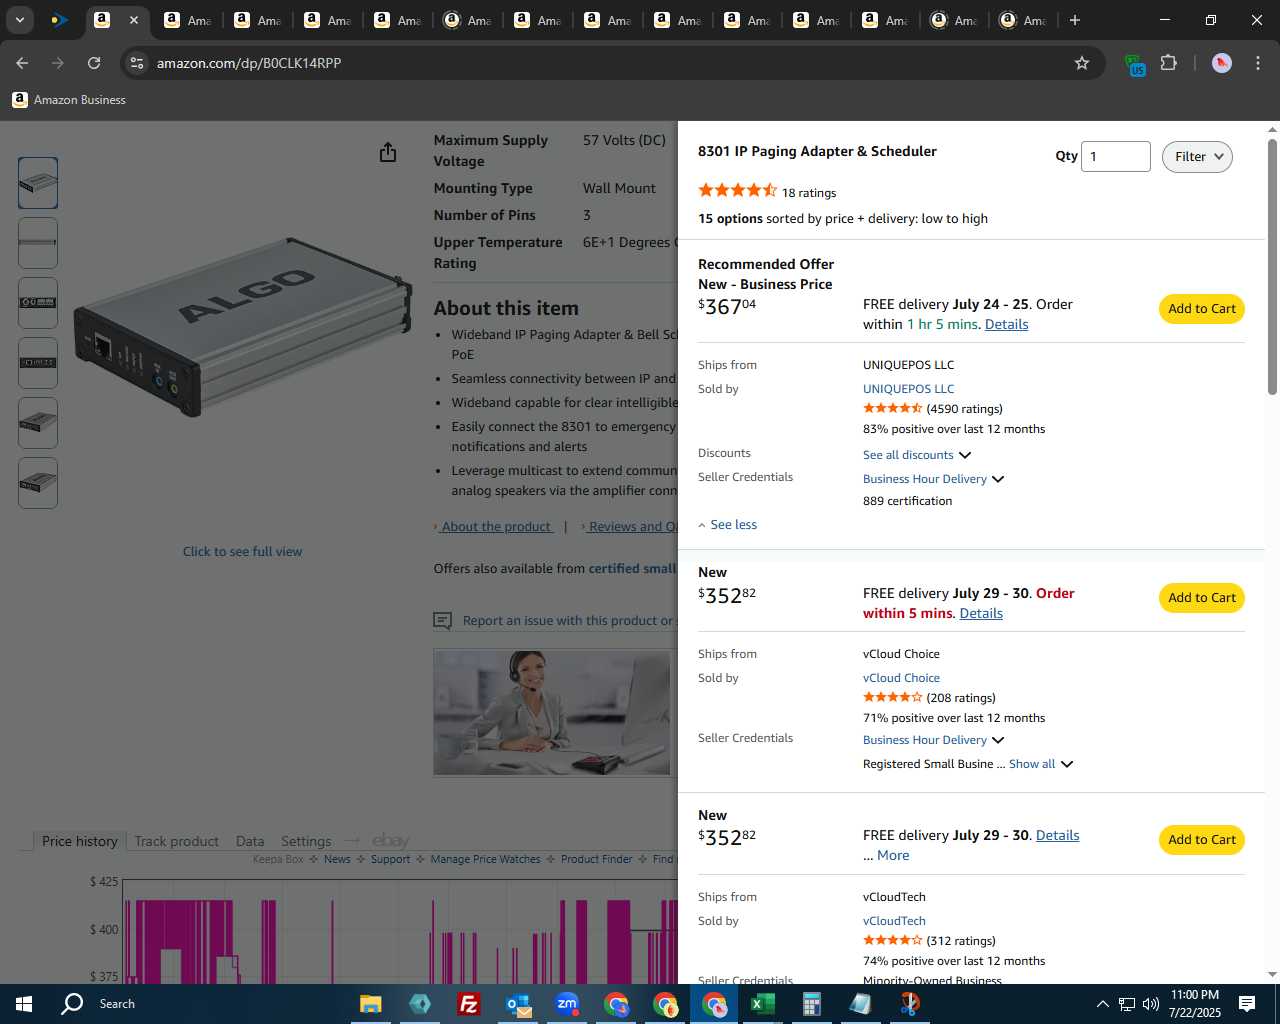Open Excel from taskbar
This screenshot has width=1280, height=1024.
point(762,1004)
